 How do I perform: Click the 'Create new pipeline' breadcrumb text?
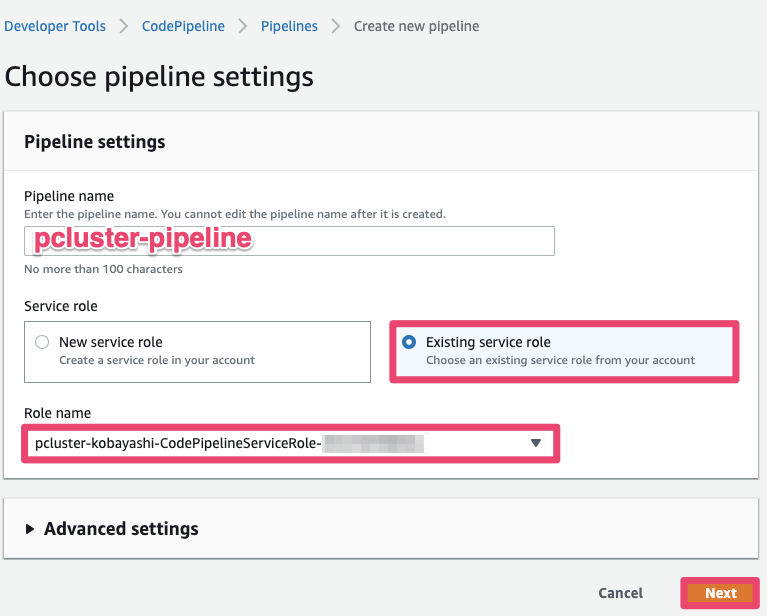[x=416, y=26]
